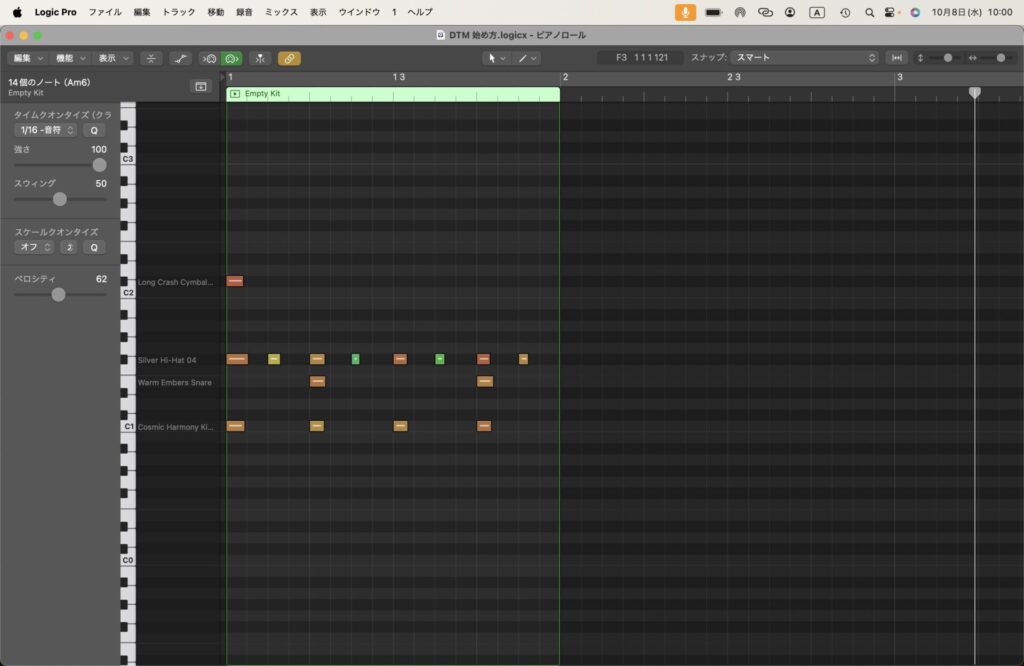Viewport: 1024px width, 666px height.
Task: Click the automation curve toolbar icon
Action: click(181, 58)
